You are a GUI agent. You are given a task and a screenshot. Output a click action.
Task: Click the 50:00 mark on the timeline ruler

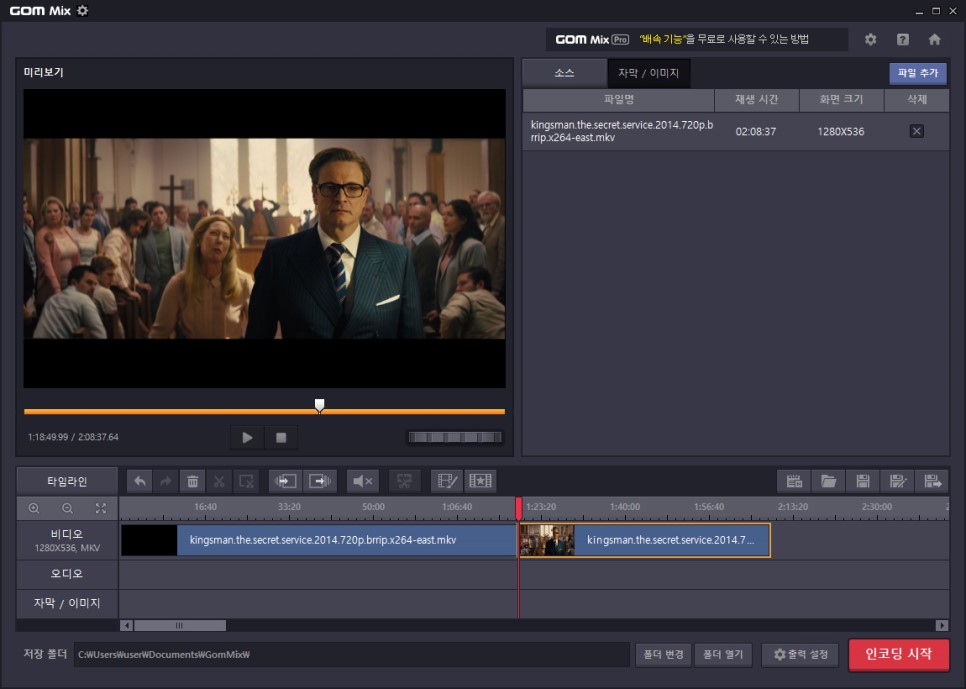click(373, 507)
